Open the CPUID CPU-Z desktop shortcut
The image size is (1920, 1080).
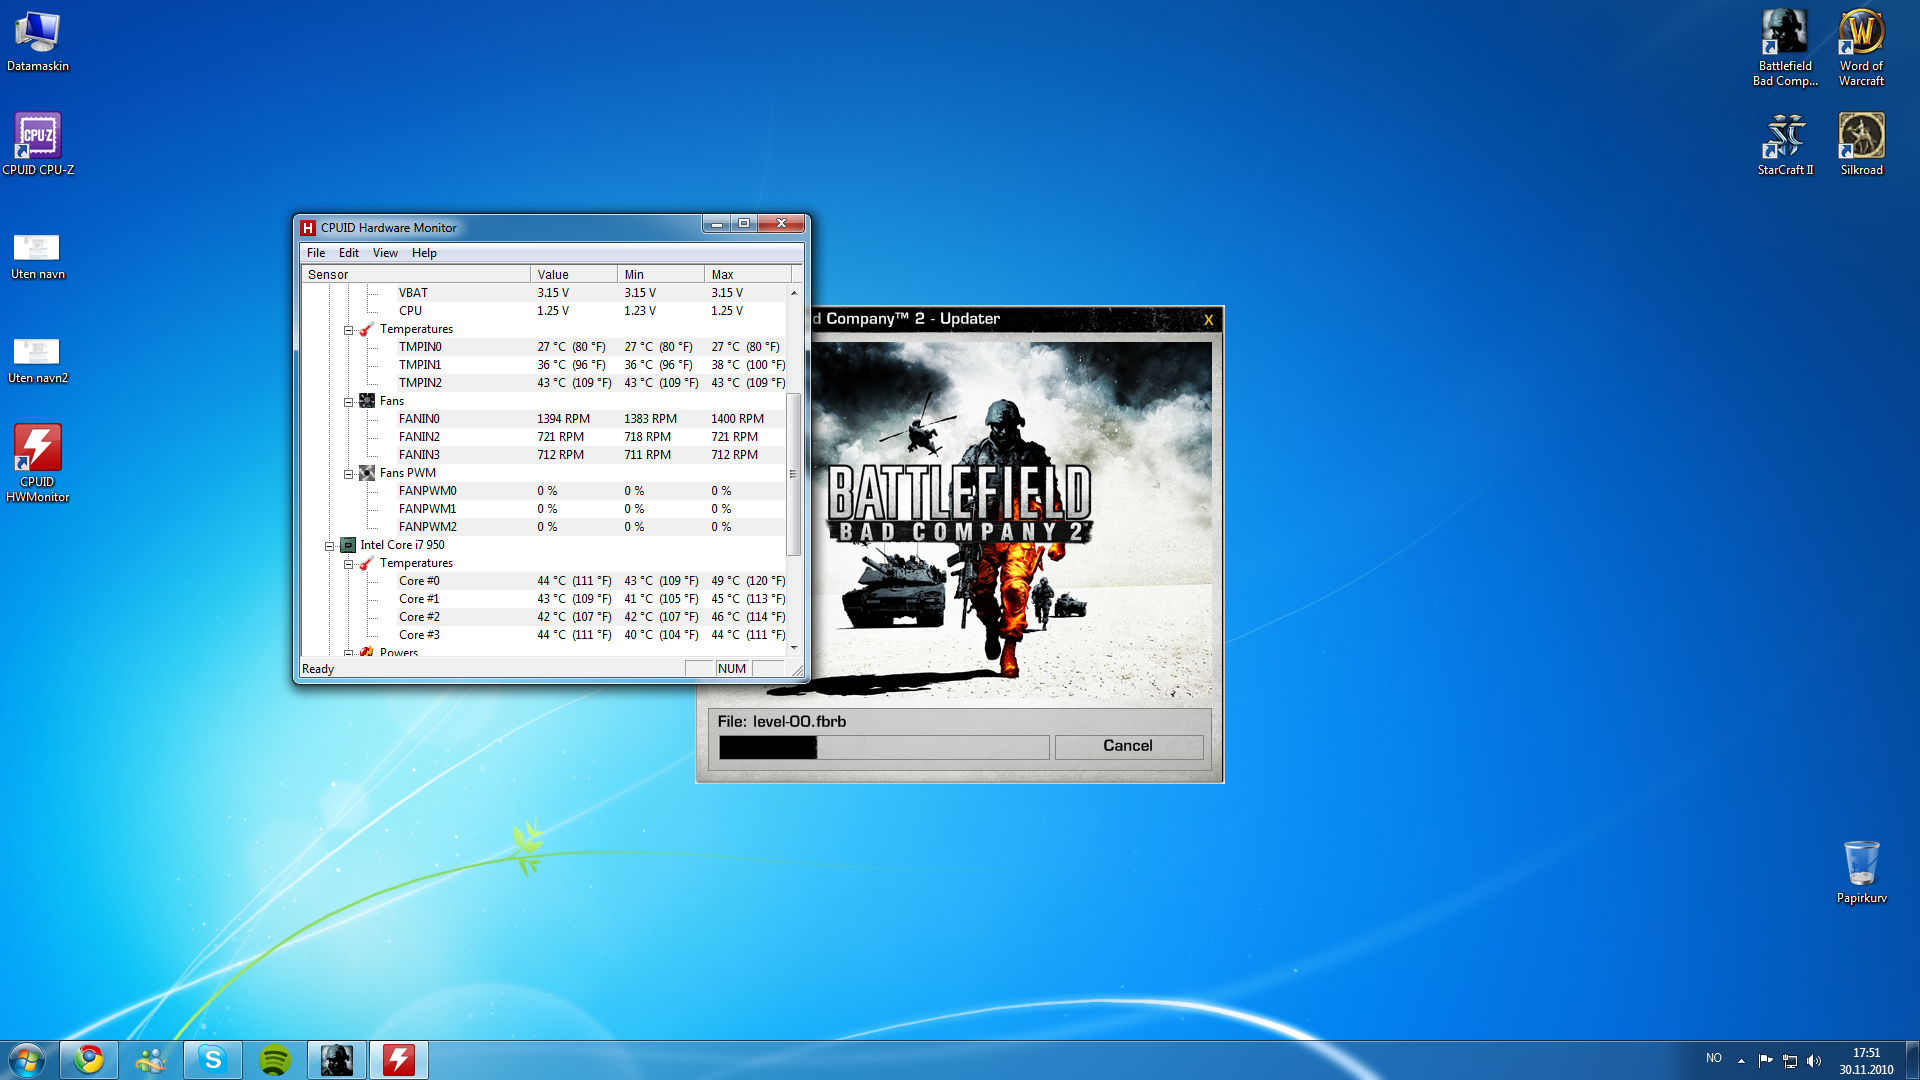click(x=37, y=144)
